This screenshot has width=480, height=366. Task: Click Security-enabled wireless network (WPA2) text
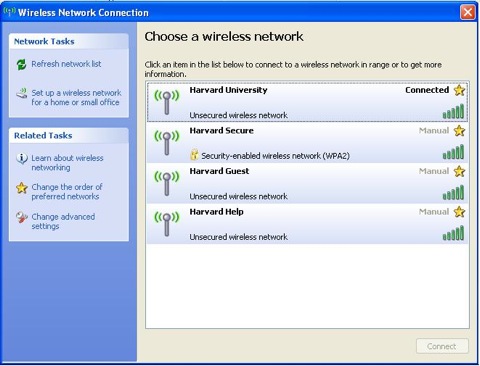(275, 156)
